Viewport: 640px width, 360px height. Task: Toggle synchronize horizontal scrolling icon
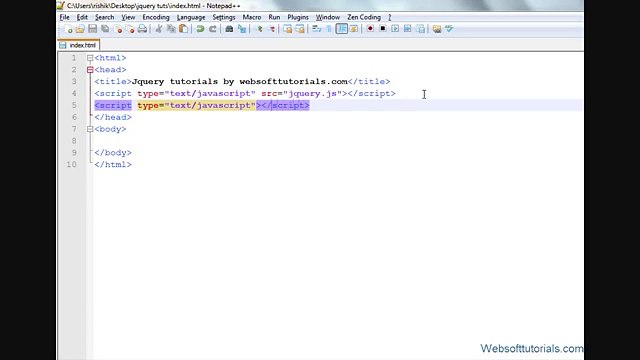pos(300,29)
